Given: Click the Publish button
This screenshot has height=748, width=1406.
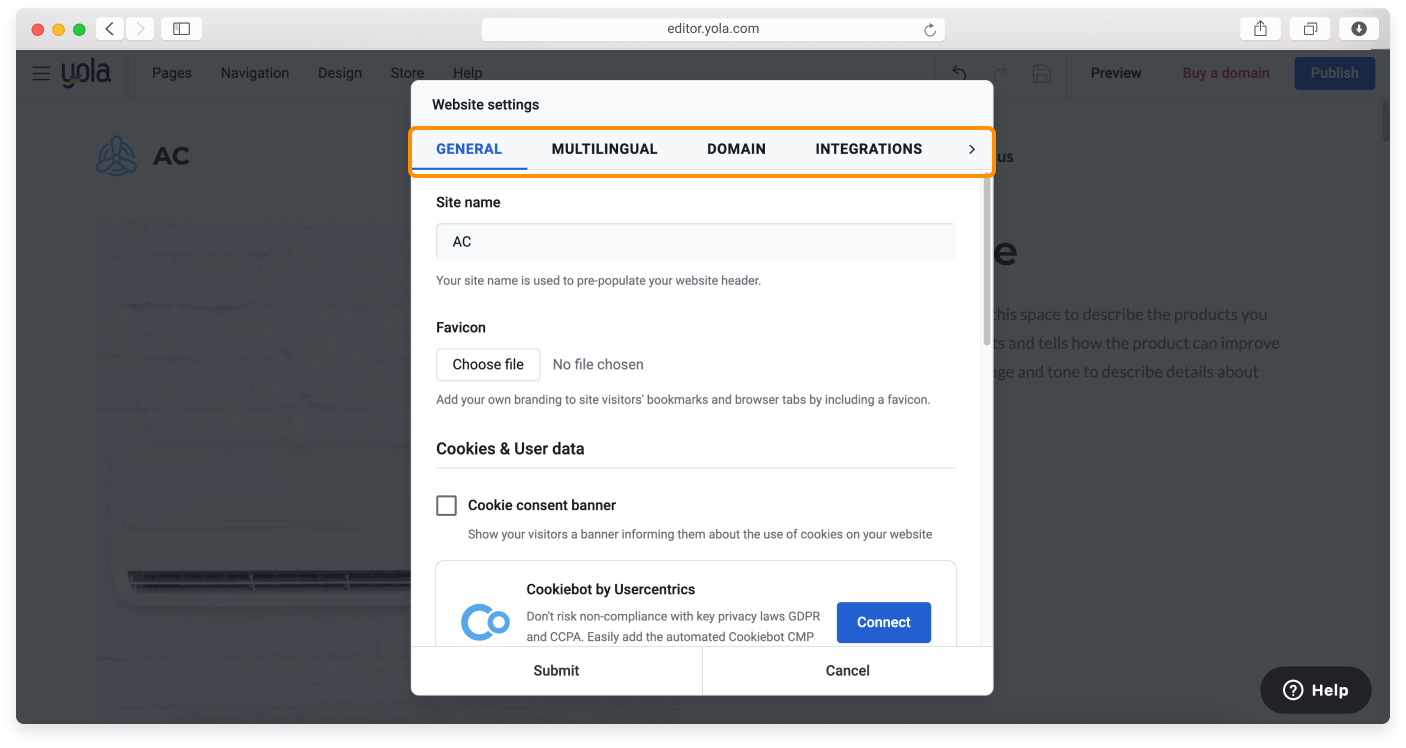Looking at the screenshot, I should 1335,73.
